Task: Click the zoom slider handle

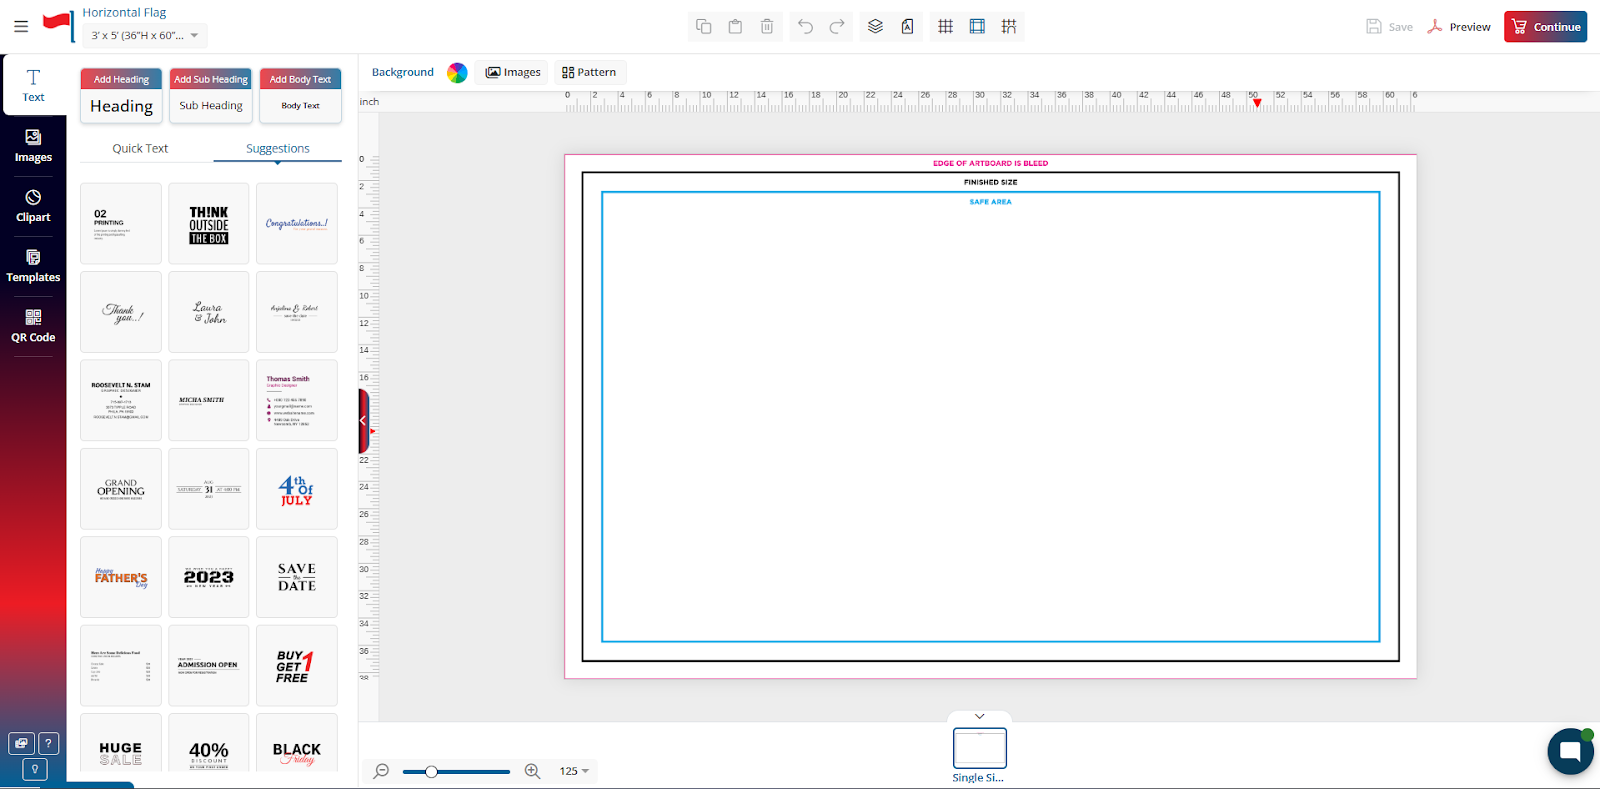Action: [431, 771]
